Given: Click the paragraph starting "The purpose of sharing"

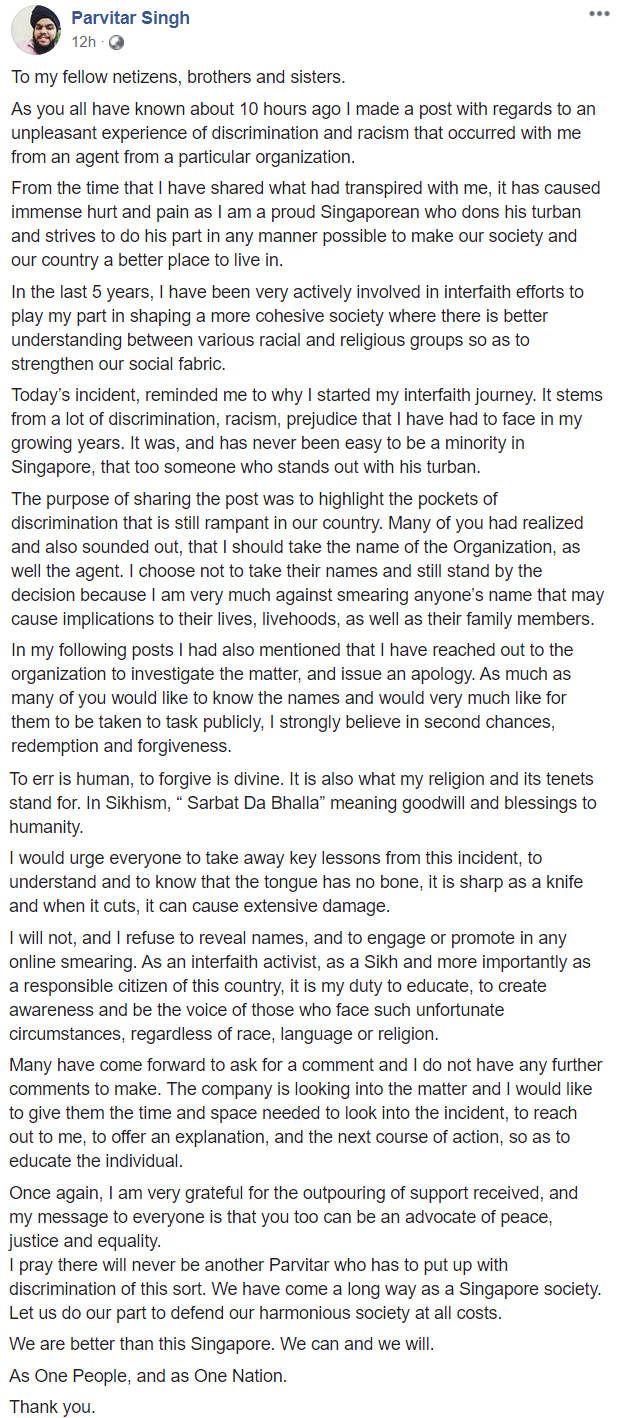Looking at the screenshot, I should (x=300, y=558).
